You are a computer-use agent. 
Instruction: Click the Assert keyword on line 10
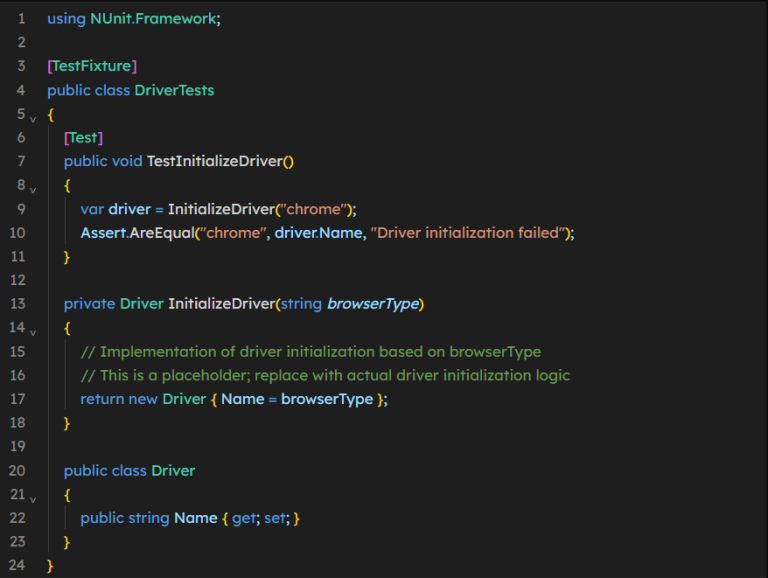103,233
